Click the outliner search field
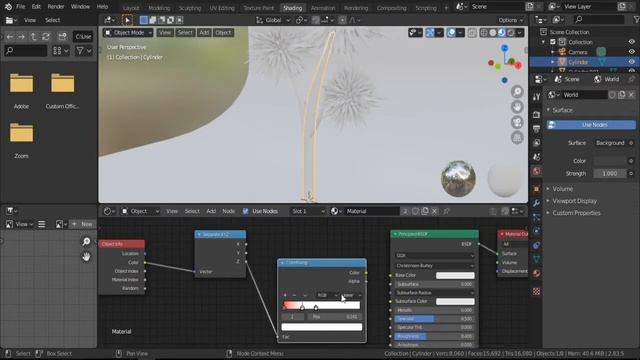640x360 pixels. pyautogui.click(x=598, y=19)
